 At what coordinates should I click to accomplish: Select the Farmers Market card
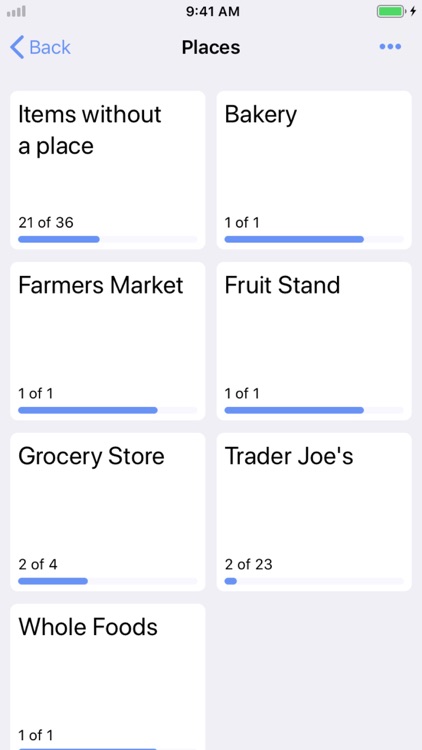pos(108,341)
